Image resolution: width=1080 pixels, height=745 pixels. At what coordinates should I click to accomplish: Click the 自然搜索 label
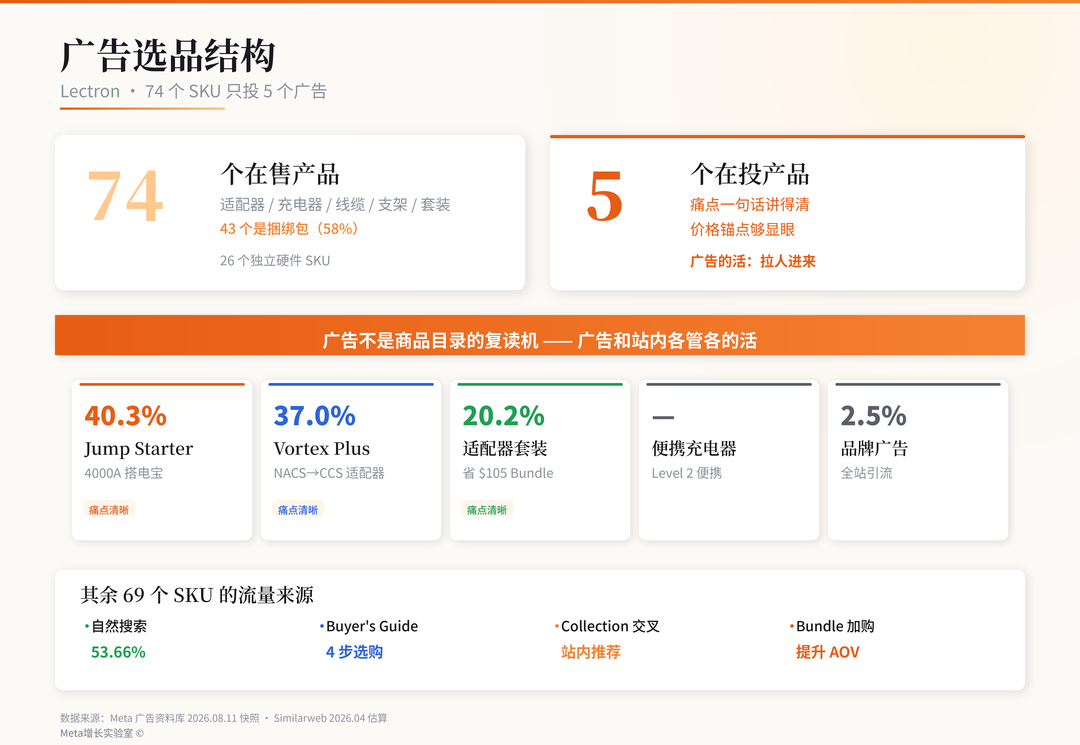tap(118, 626)
